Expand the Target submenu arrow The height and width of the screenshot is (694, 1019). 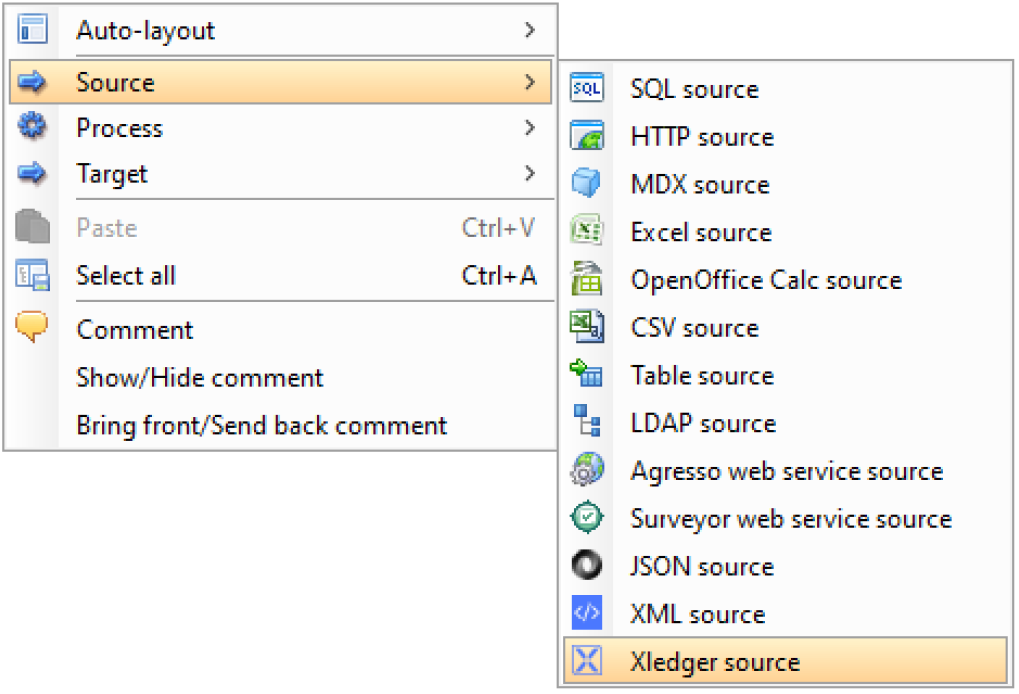coord(530,174)
